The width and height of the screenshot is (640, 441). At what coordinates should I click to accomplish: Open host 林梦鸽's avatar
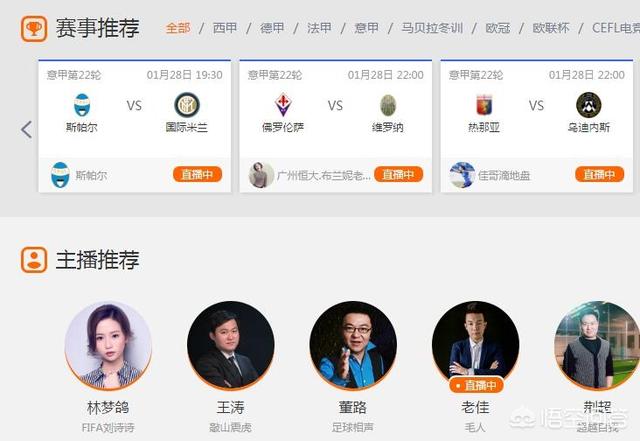click(x=109, y=345)
